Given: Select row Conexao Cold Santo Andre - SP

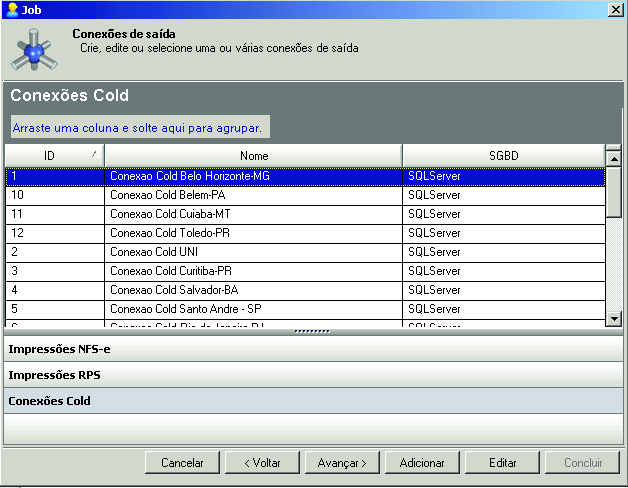Looking at the screenshot, I should click(x=254, y=309).
